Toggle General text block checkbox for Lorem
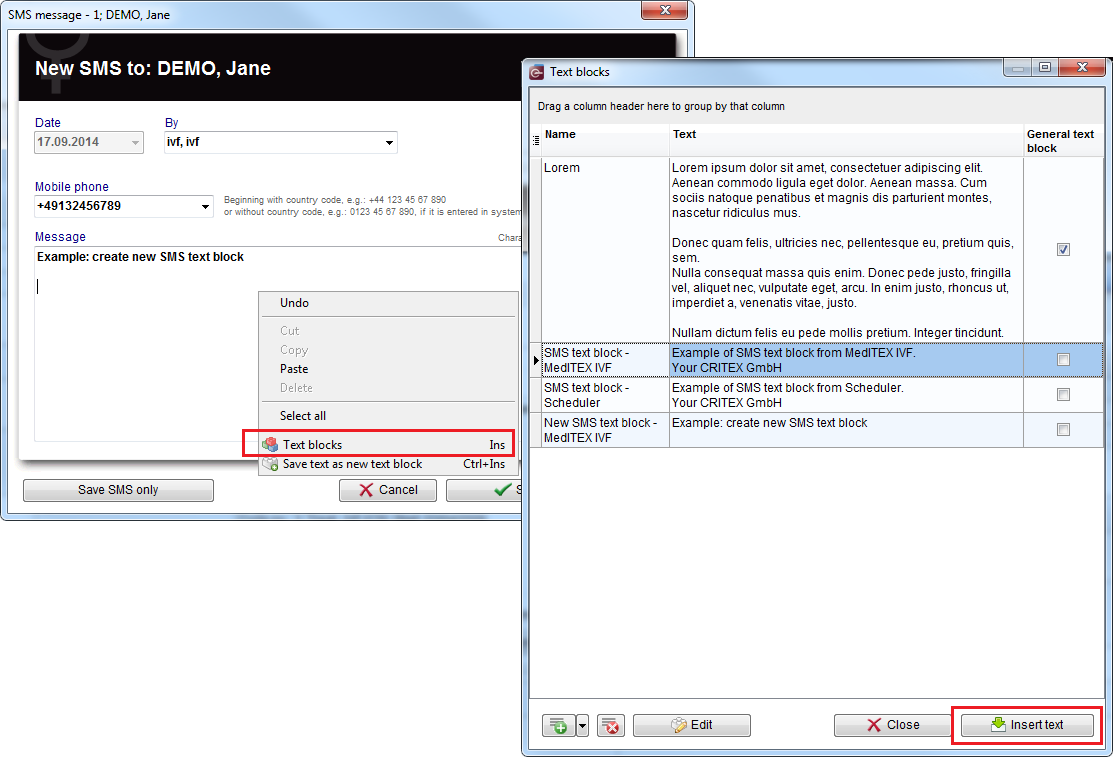The image size is (1116, 760). coord(1063,250)
